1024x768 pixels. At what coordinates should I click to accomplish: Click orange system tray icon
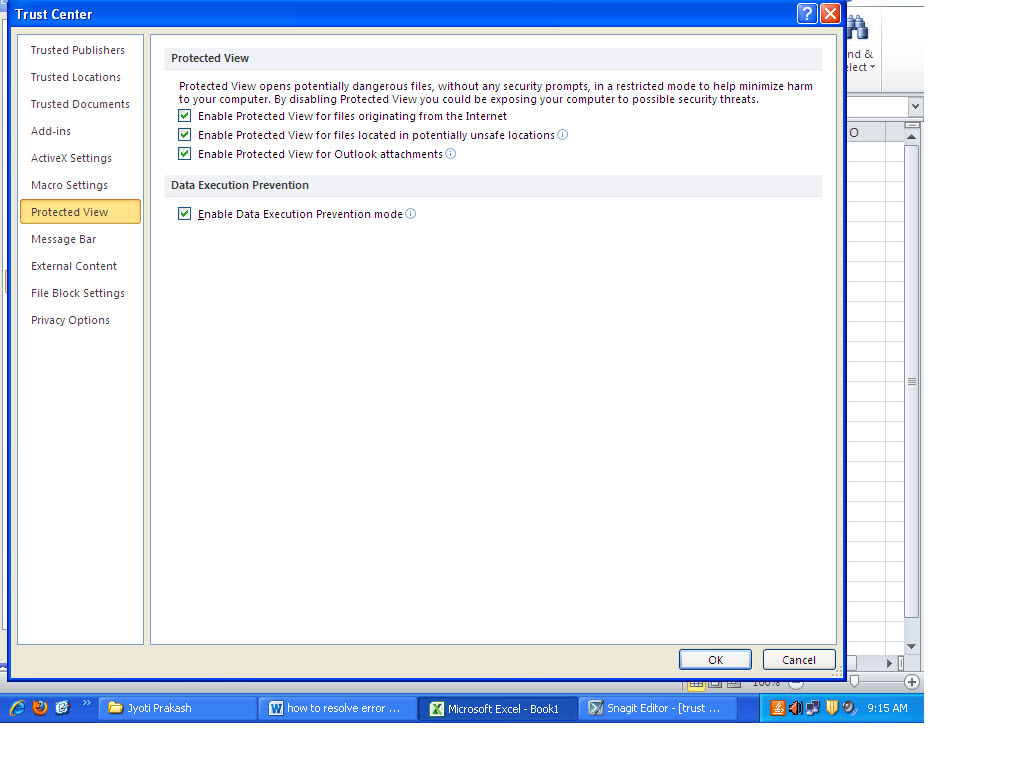pos(777,708)
